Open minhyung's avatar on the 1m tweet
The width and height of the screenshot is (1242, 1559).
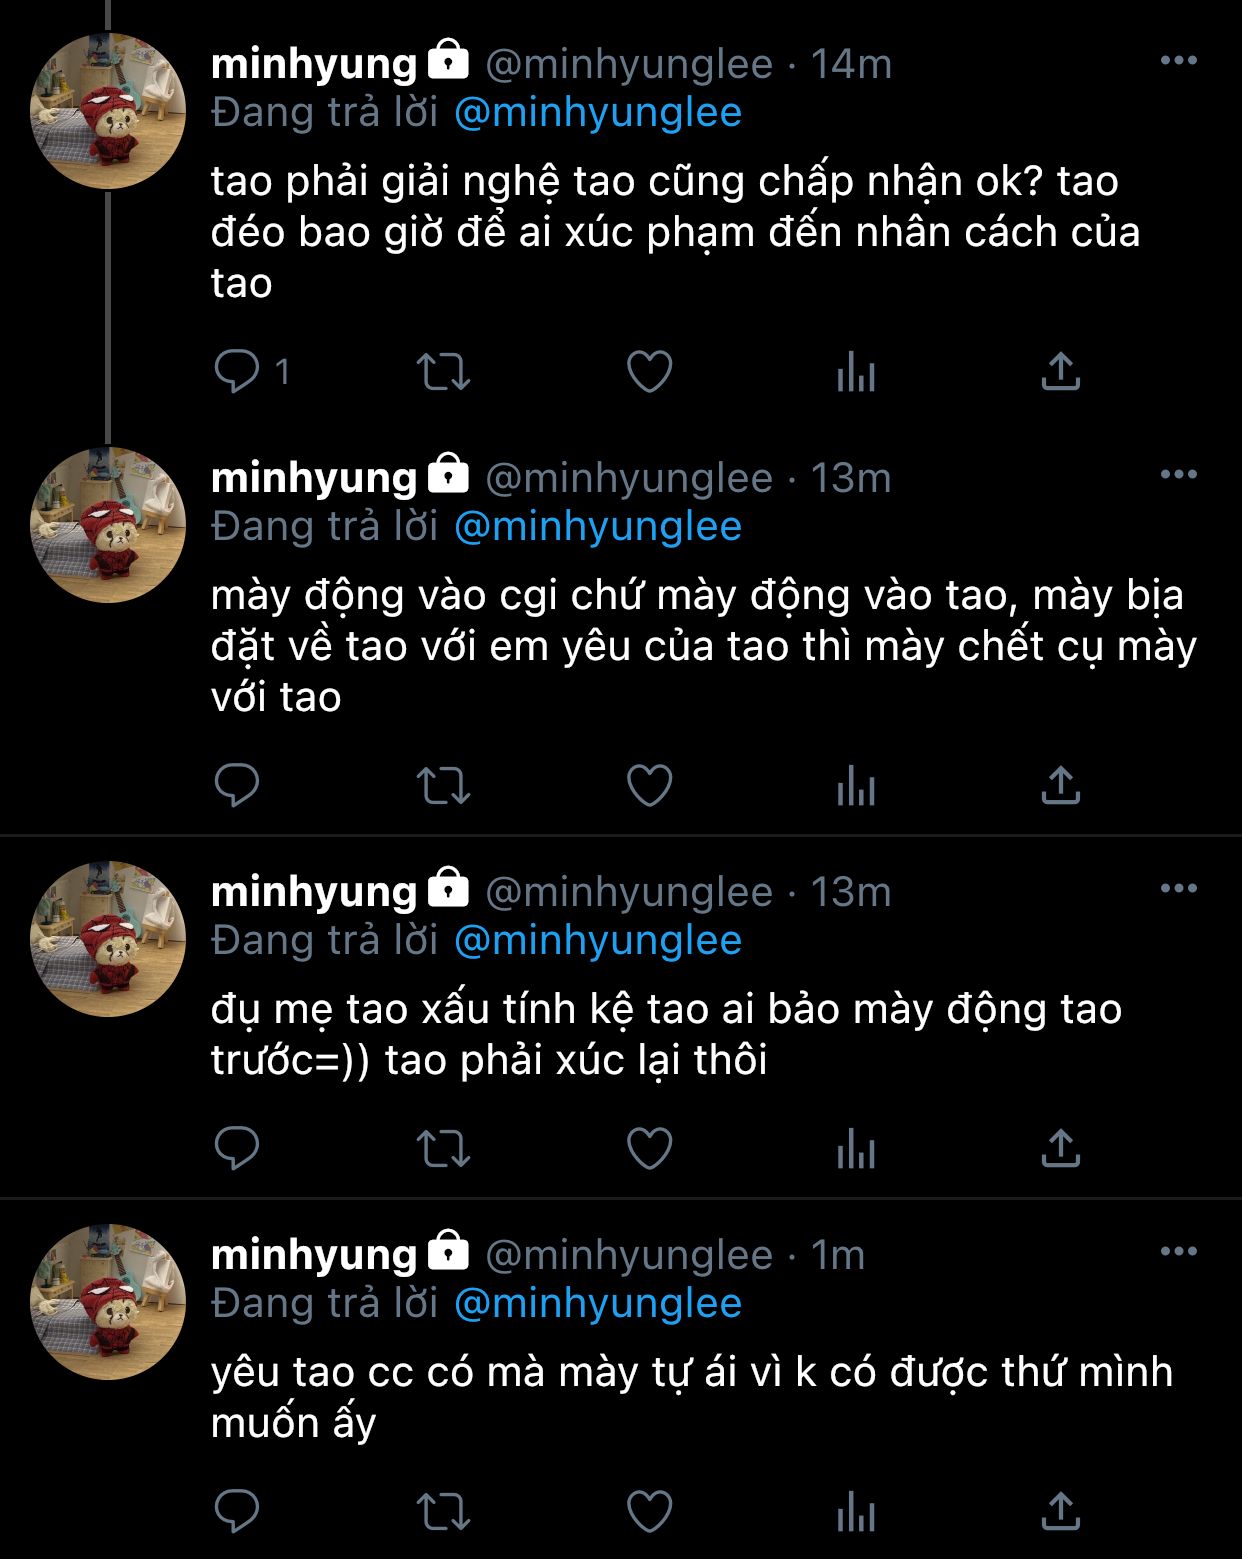pyautogui.click(x=108, y=1302)
